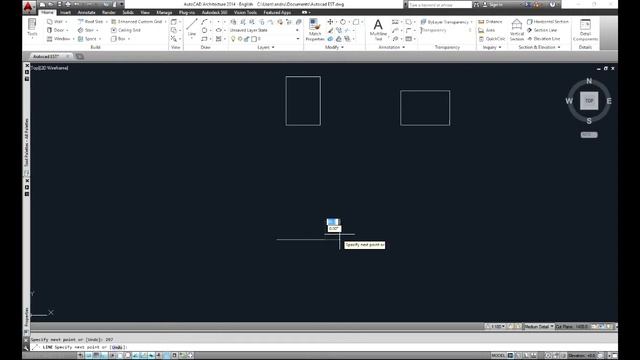Expand the Door tool dropdown arrow

pos(67,30)
